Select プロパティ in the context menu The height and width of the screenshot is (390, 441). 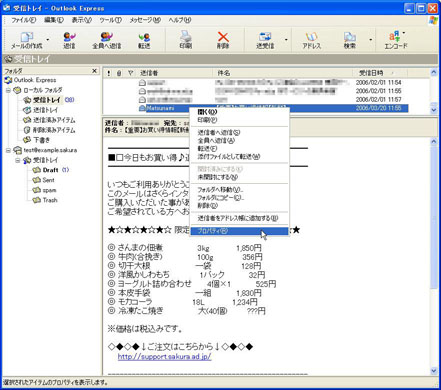click(x=239, y=231)
